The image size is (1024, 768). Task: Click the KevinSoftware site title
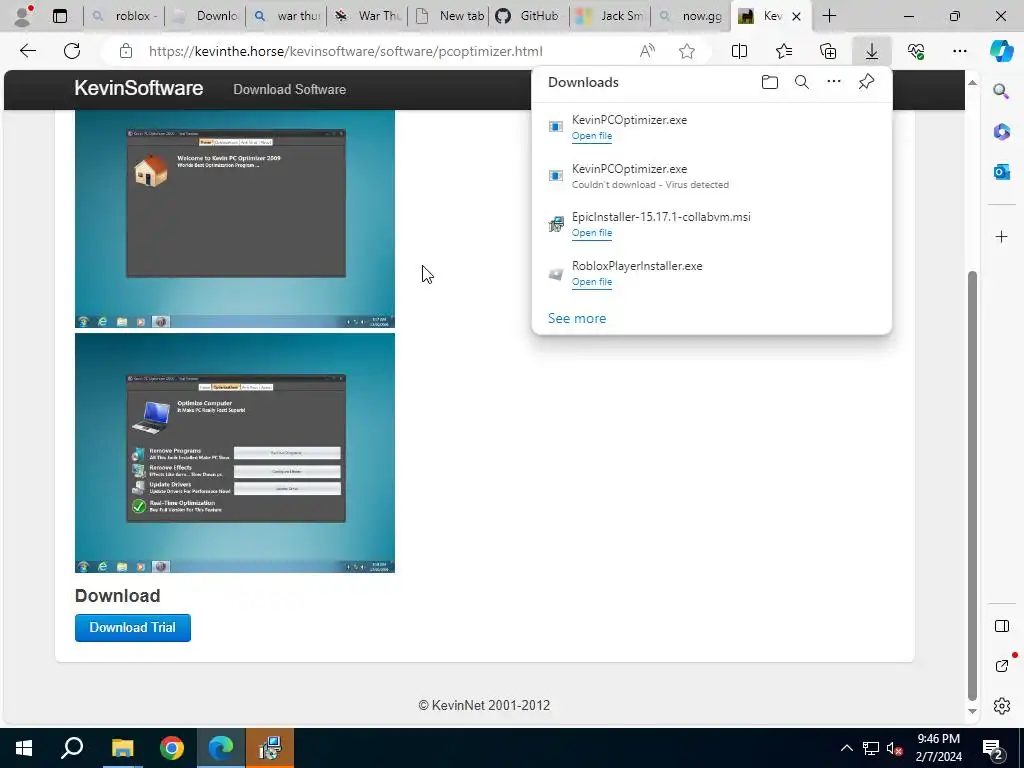138,88
